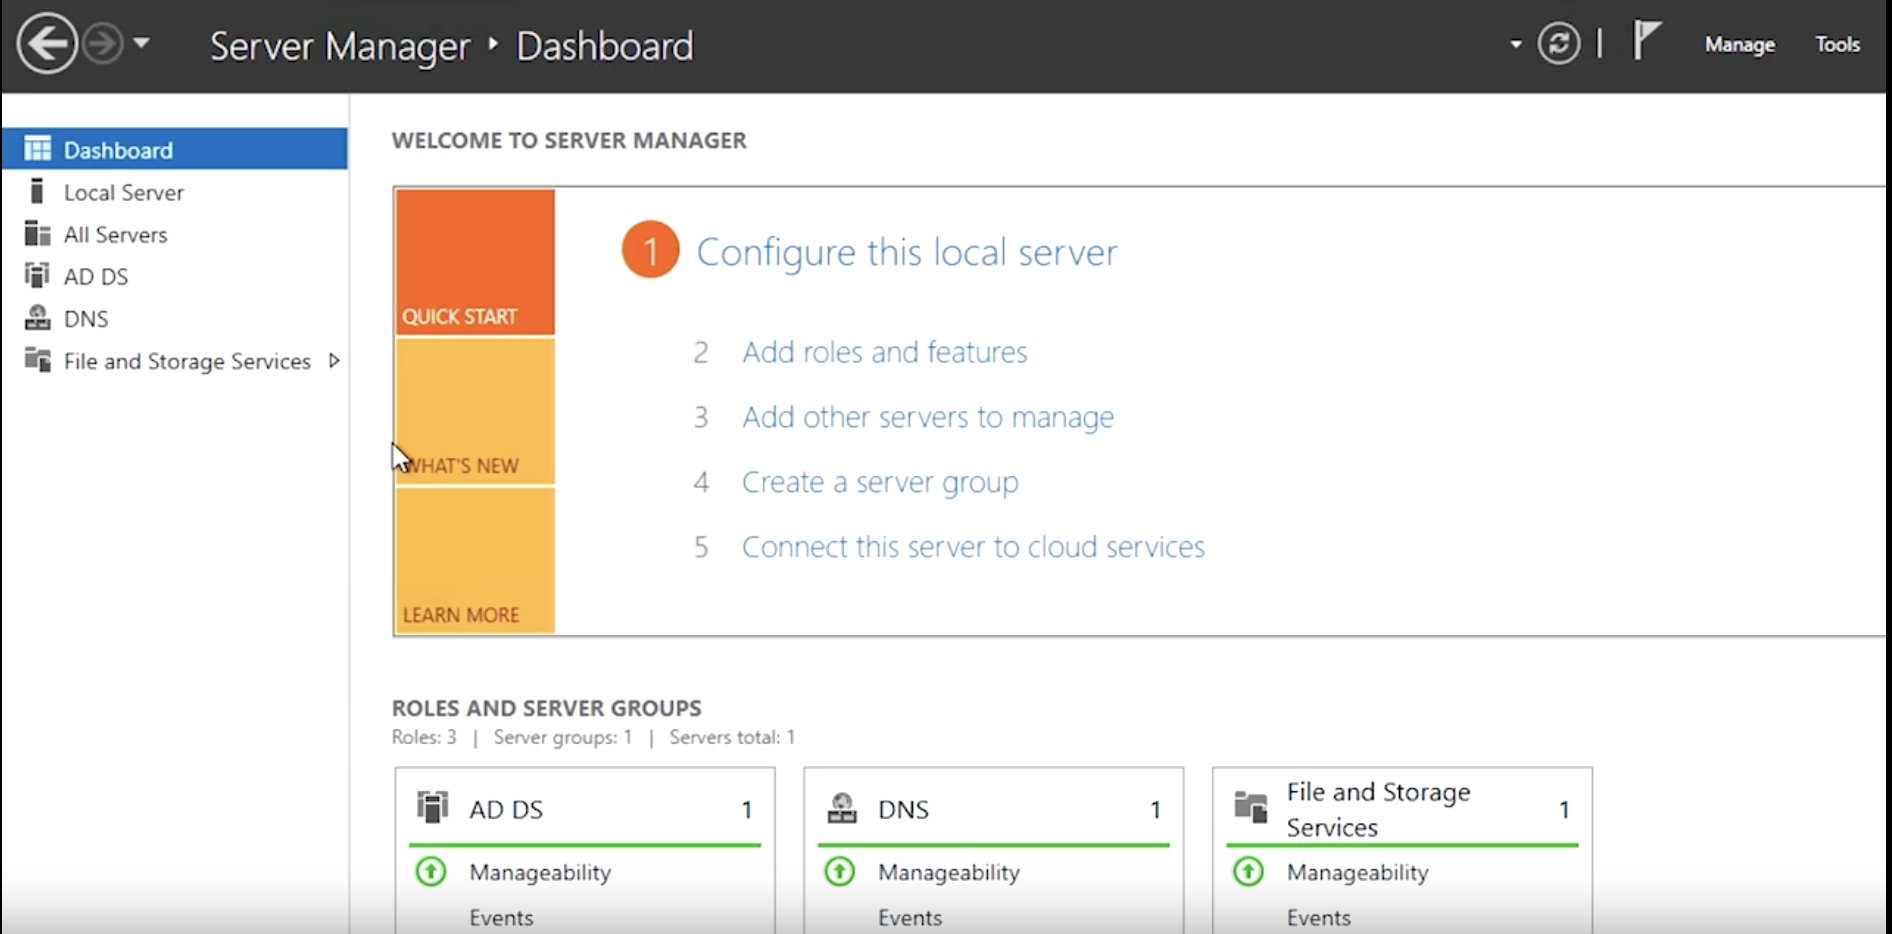Expand File and Storage Services submenu arrow
1892x934 pixels.
(x=334, y=360)
